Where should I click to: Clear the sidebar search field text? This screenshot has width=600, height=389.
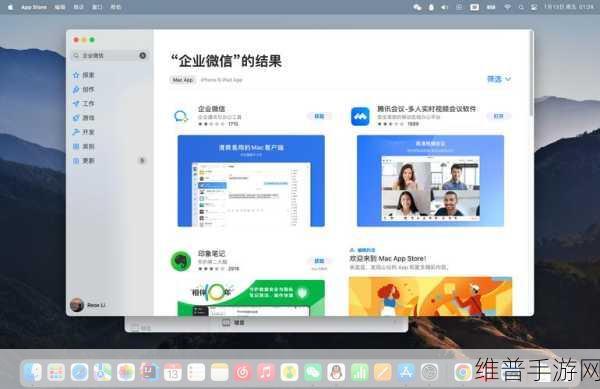pyautogui.click(x=142, y=55)
